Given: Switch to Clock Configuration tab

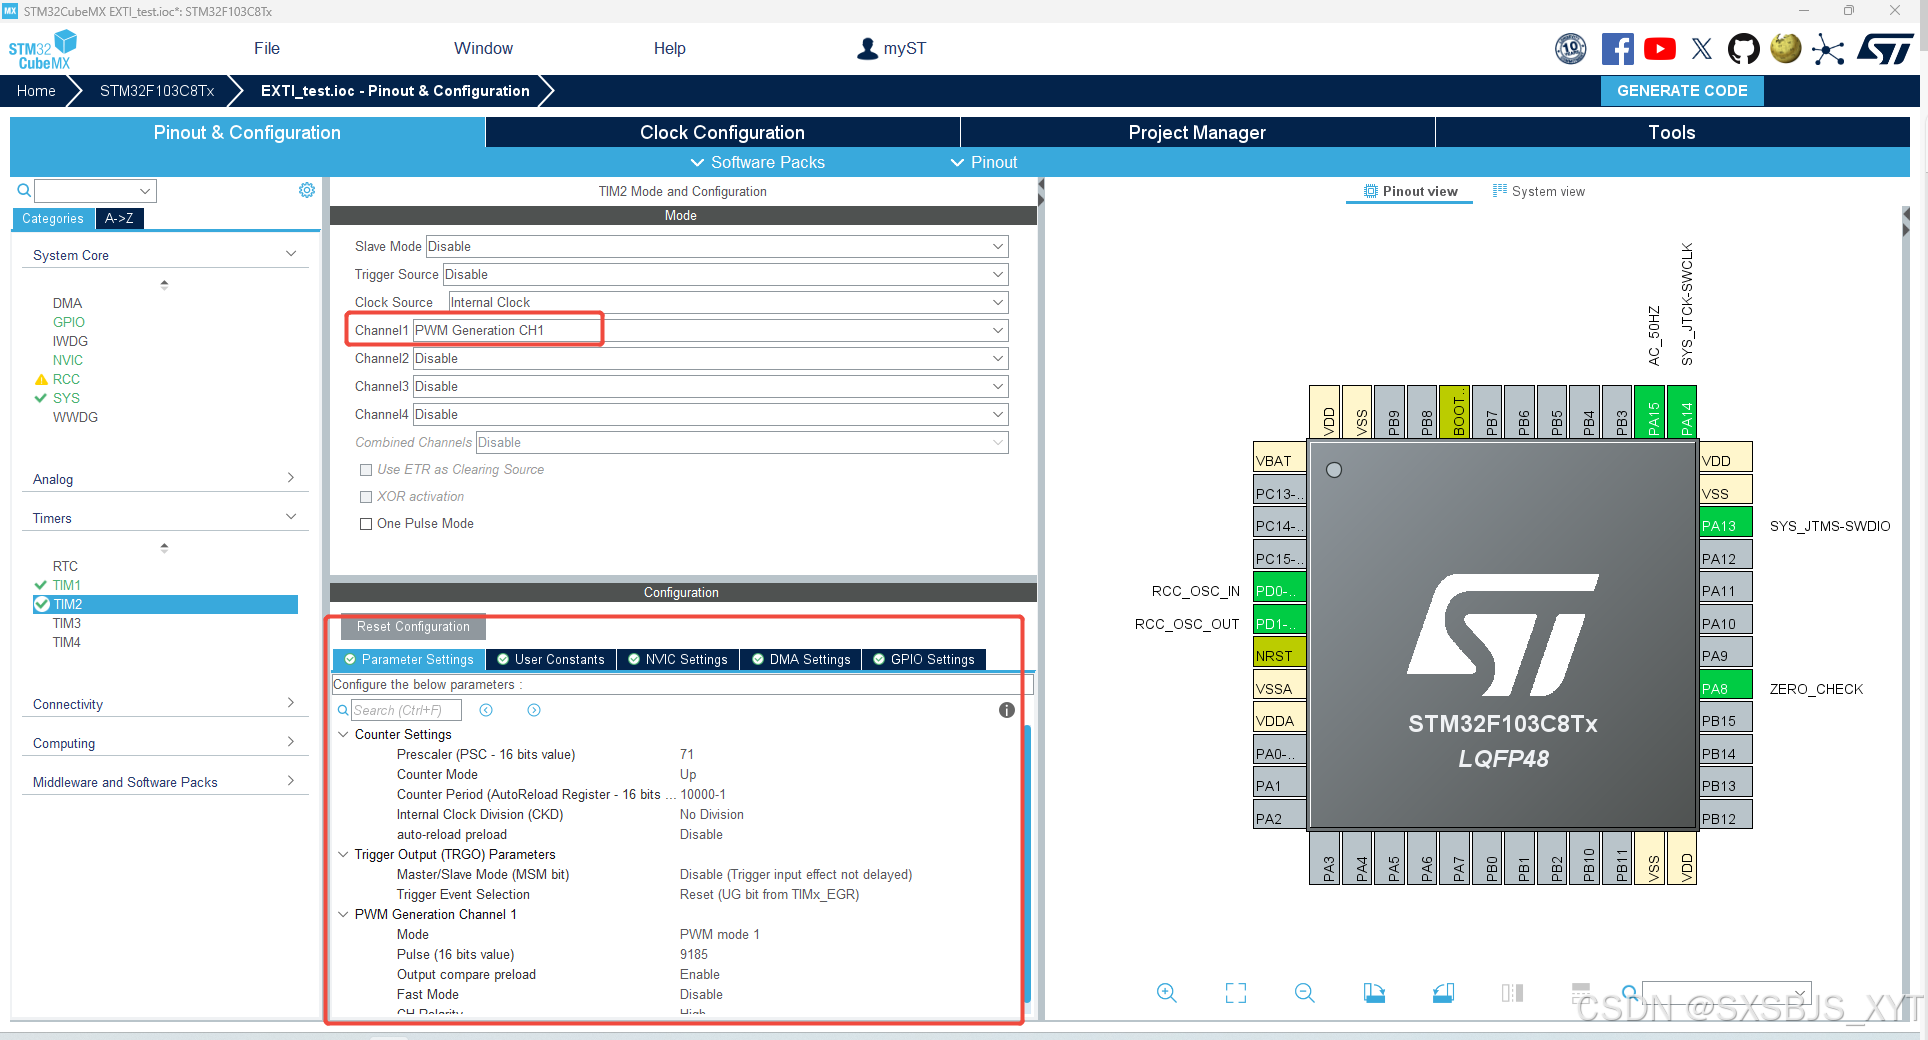Looking at the screenshot, I should click(722, 132).
